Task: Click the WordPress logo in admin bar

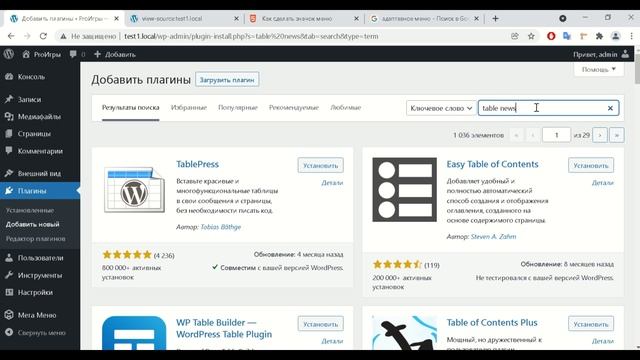Action: pyautogui.click(x=9, y=54)
